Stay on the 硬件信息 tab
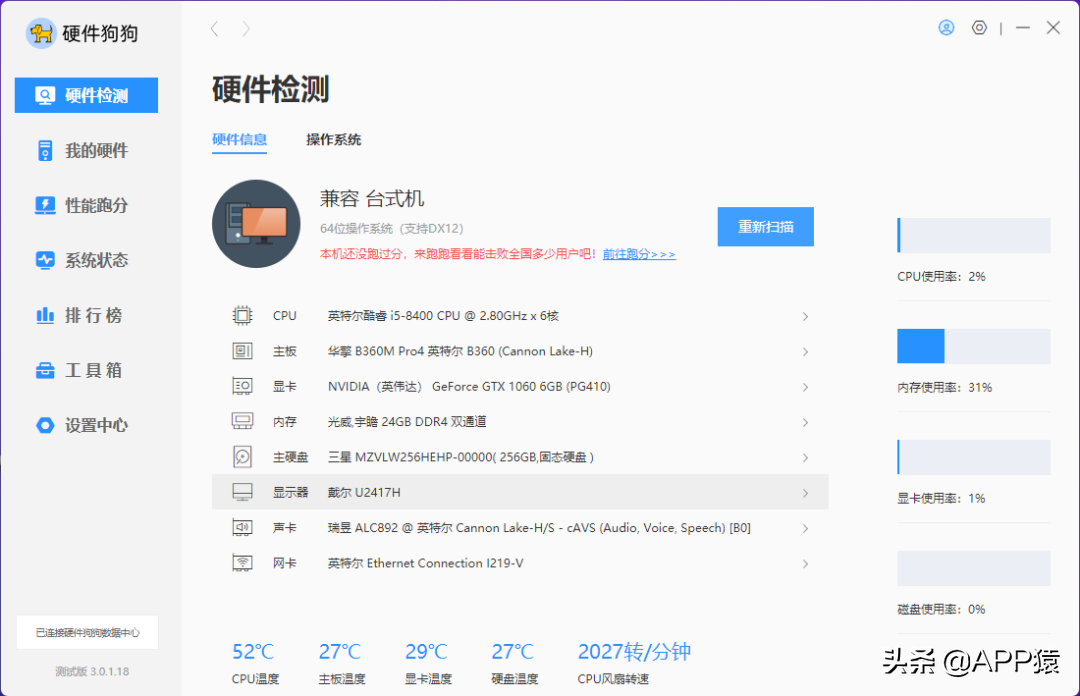This screenshot has height=696, width=1080. click(240, 140)
